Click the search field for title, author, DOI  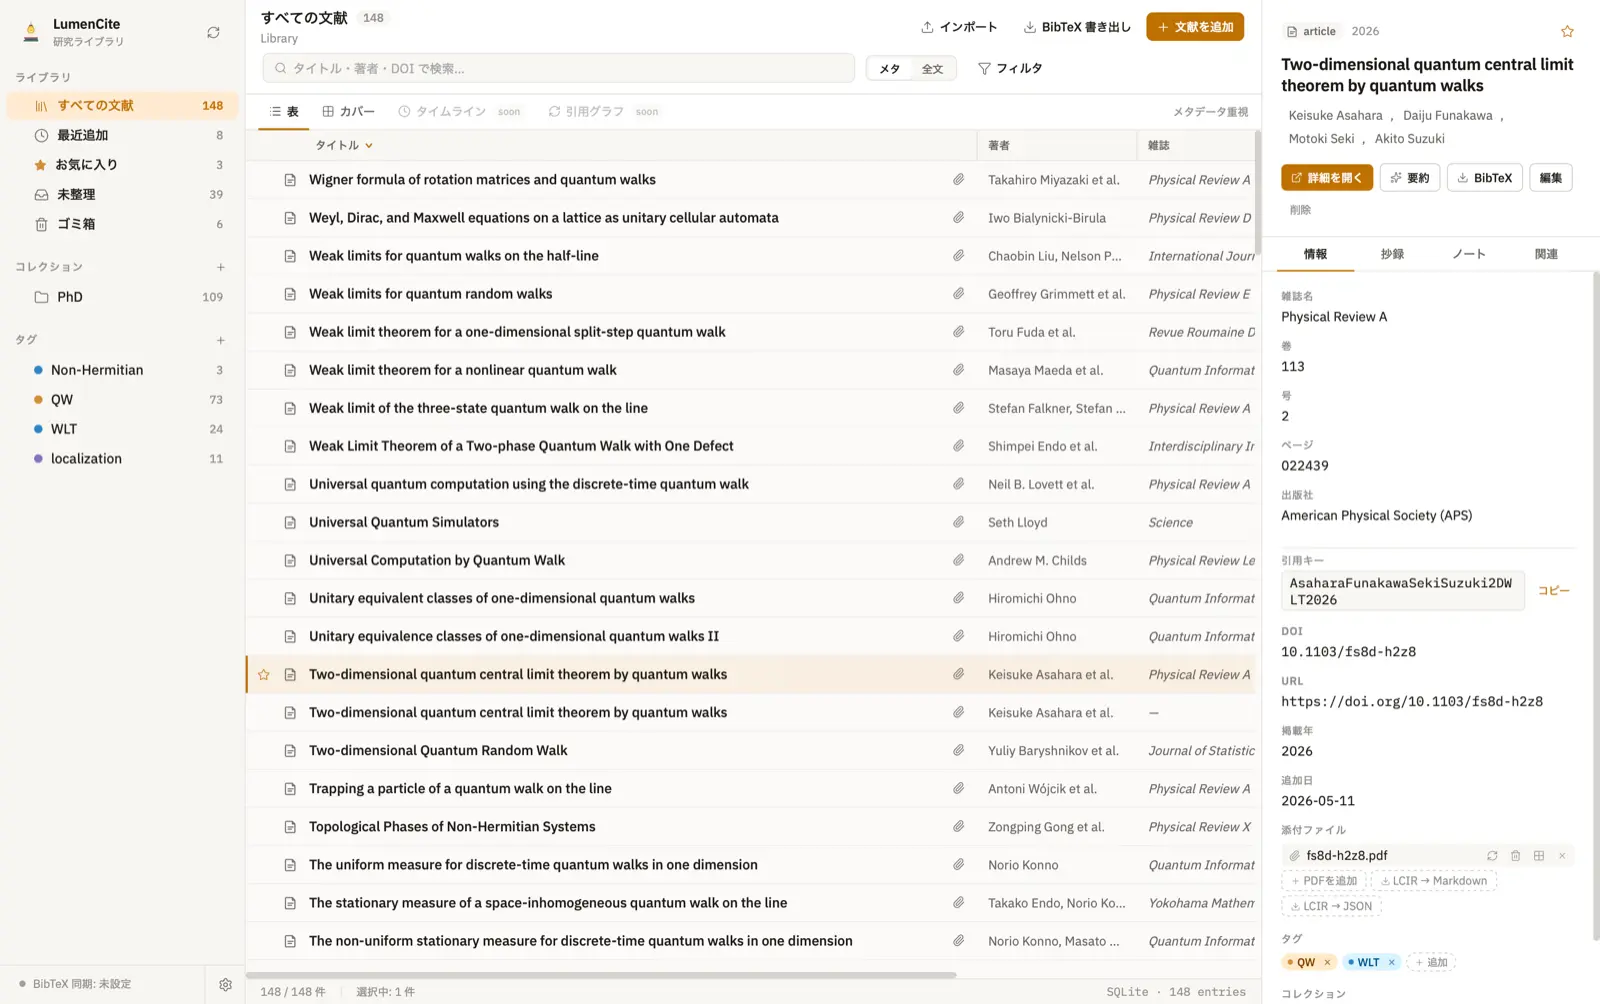558,68
